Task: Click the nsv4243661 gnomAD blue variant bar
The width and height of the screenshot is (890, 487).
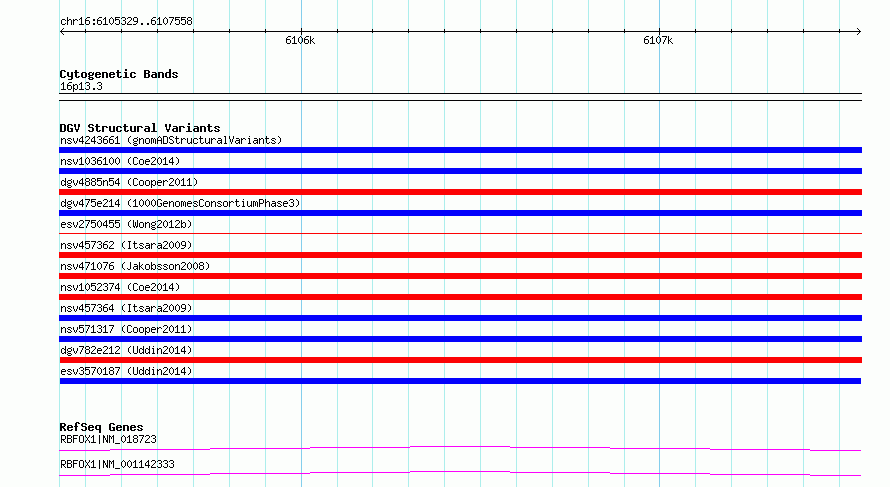Action: click(x=460, y=150)
